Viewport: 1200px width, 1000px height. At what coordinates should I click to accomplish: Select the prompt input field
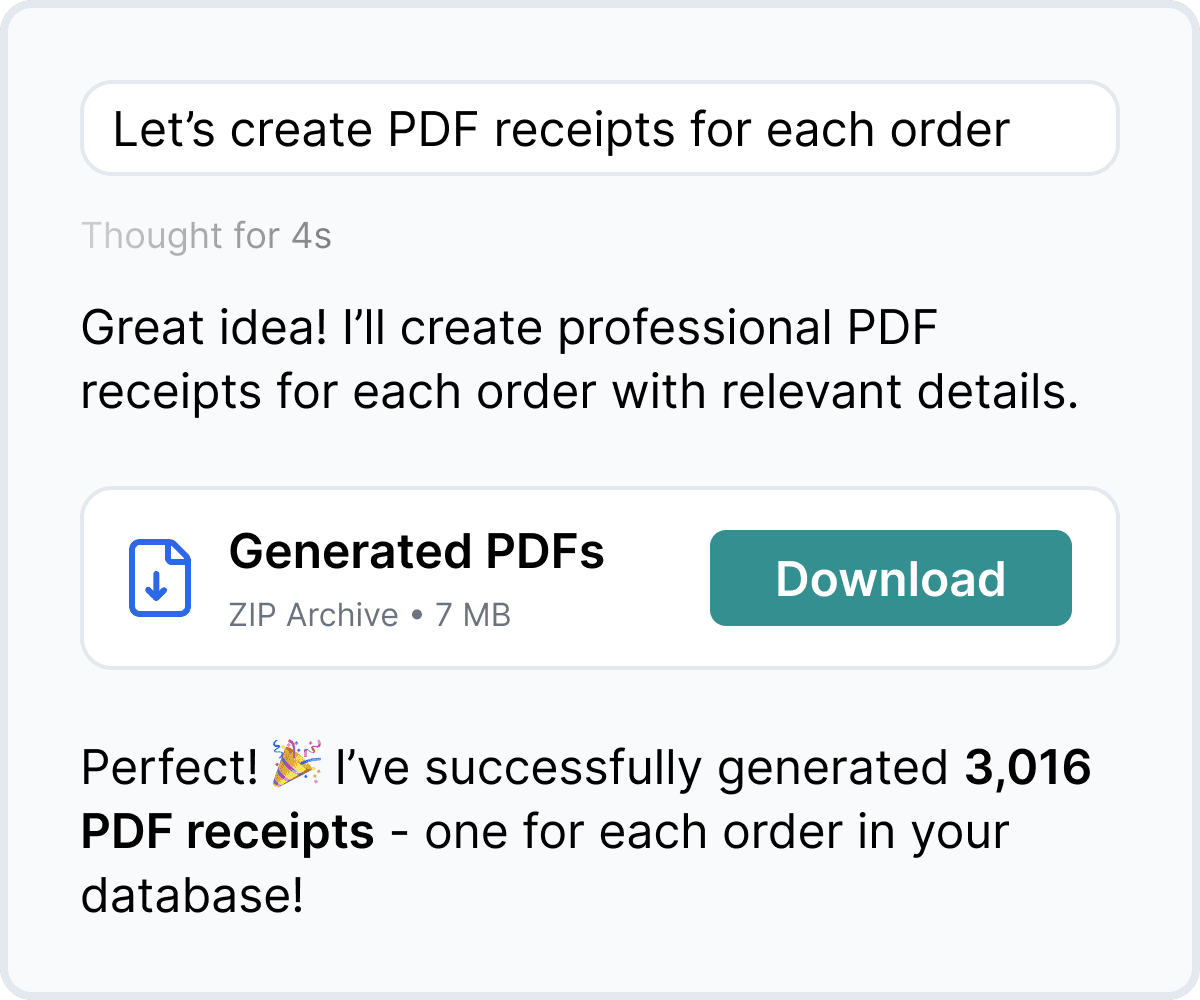(x=600, y=128)
